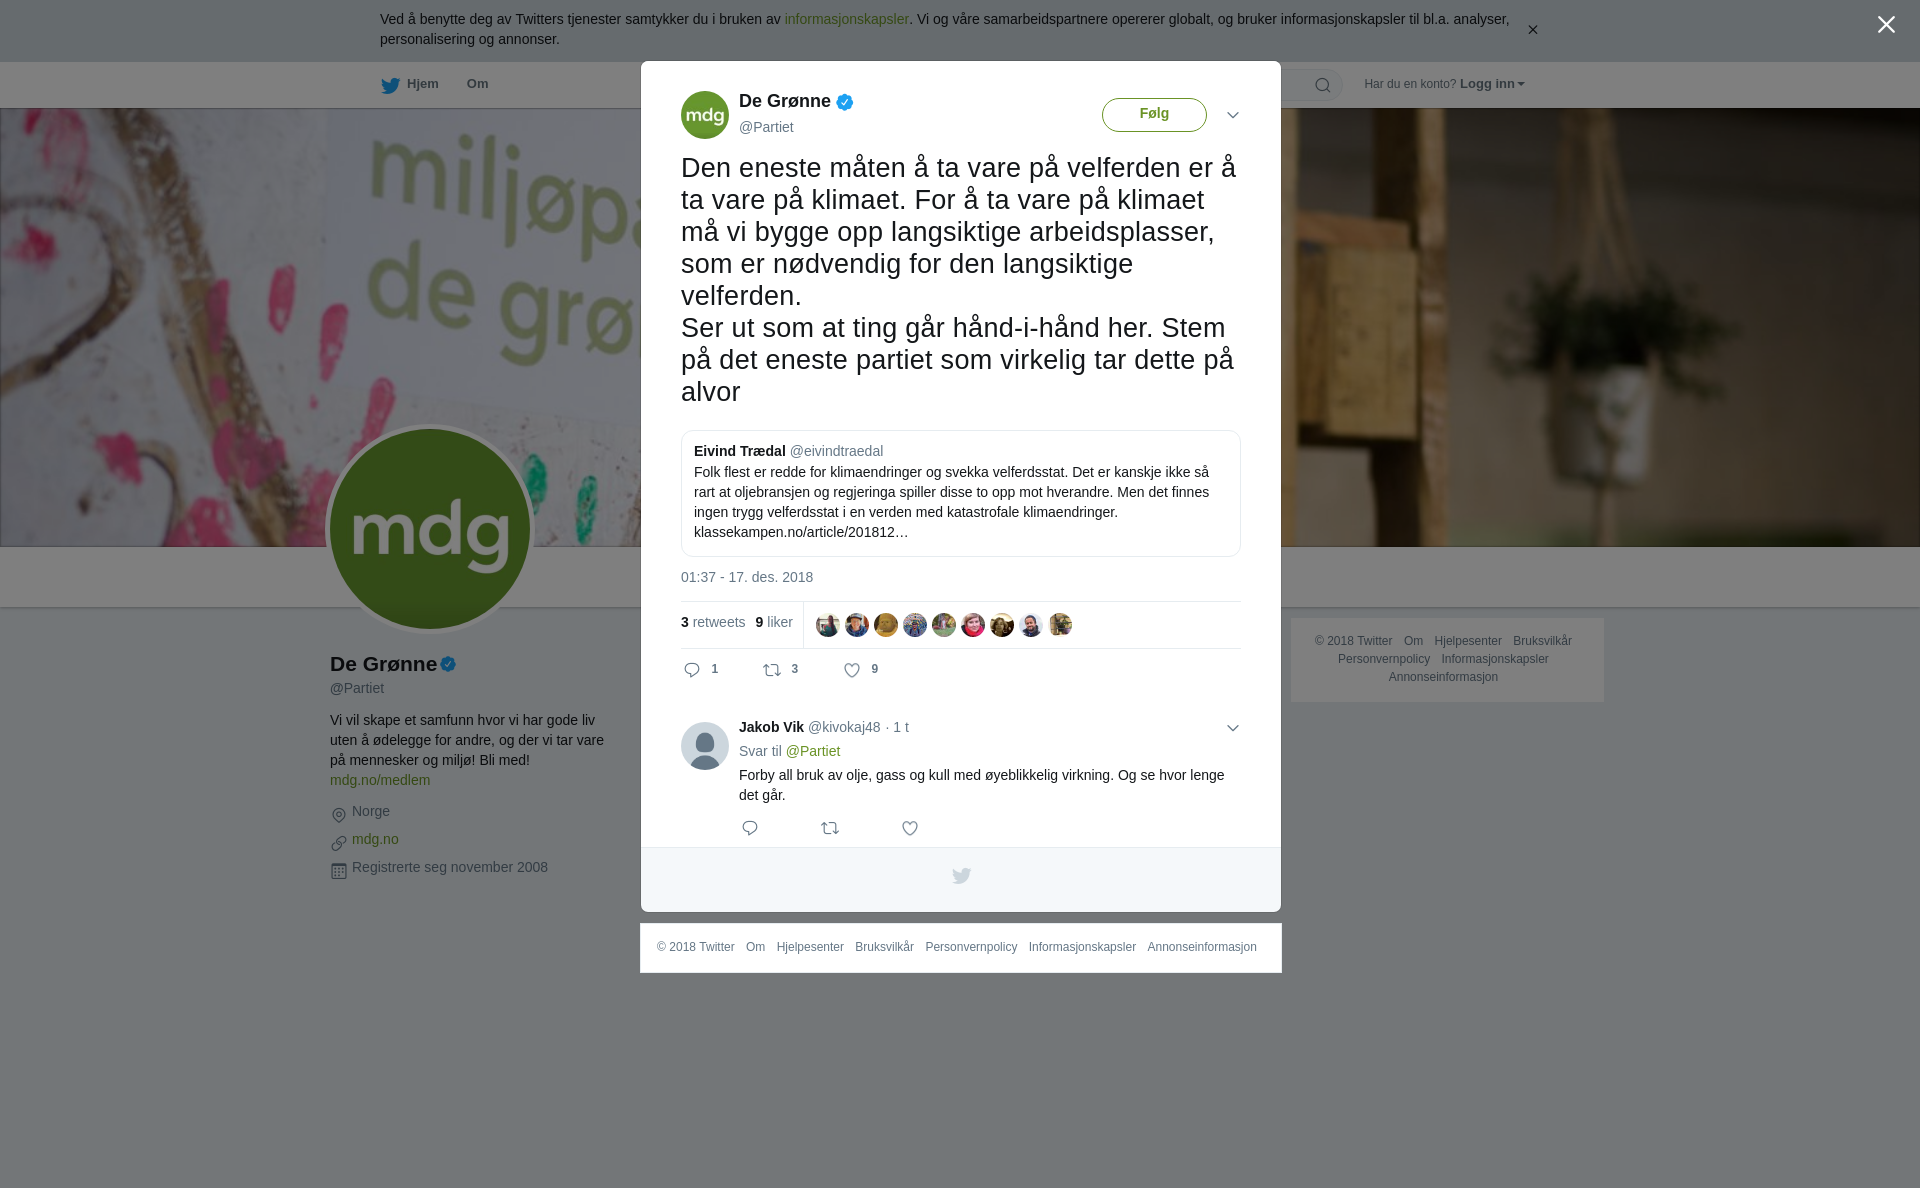1920x1188 pixels.
Task: Expand tweet options chevron beside Følg
Action: click(x=1233, y=115)
